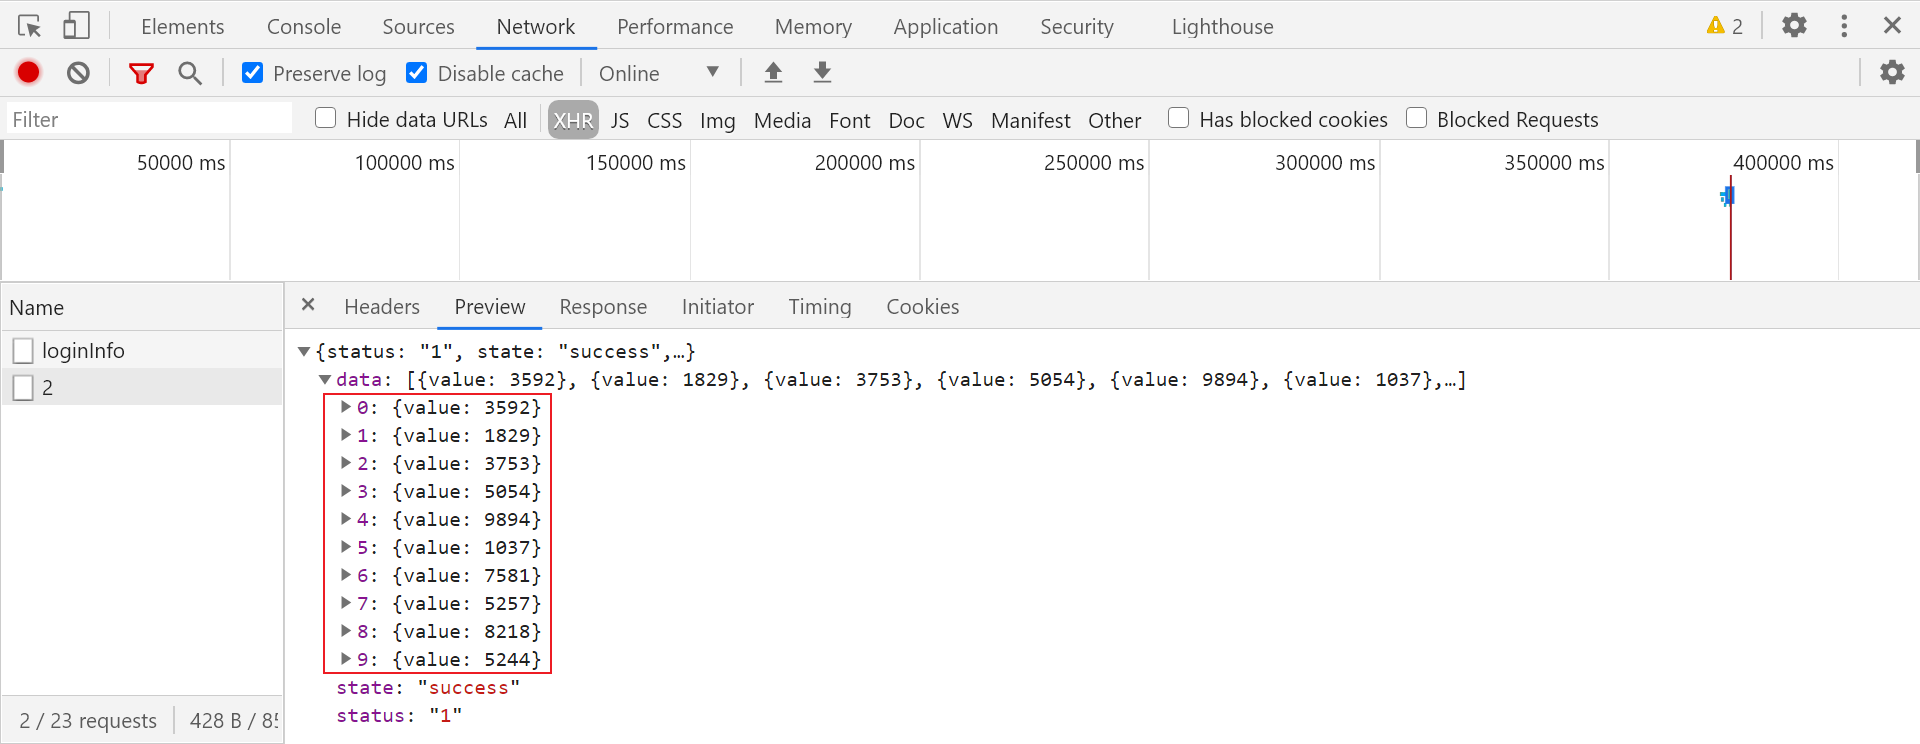This screenshot has height=744, width=1920.
Task: Toggle the device toolbar icon
Action: 76,26
